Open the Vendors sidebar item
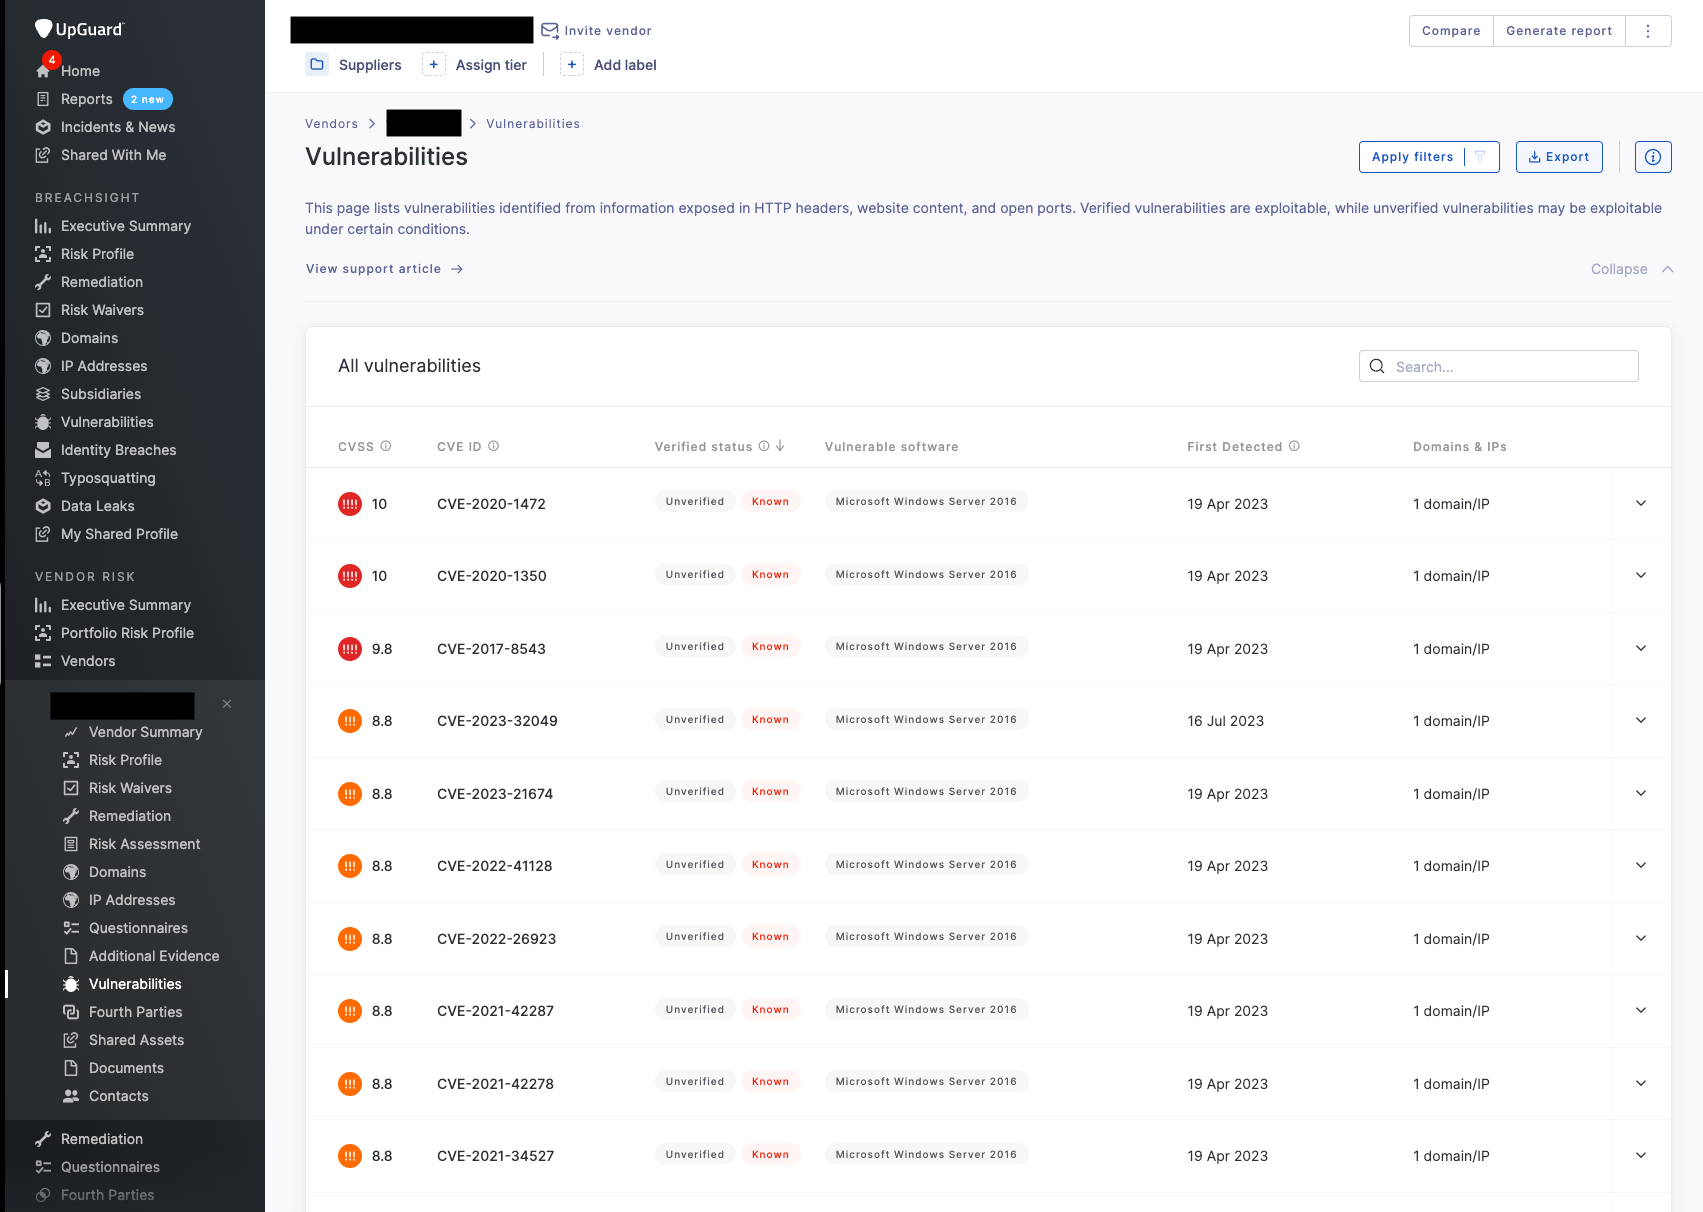This screenshot has height=1212, width=1703. tap(88, 661)
